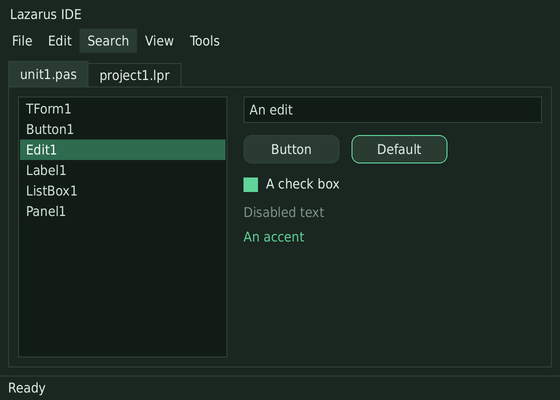Click into the 'An edit' text field

coord(392,110)
